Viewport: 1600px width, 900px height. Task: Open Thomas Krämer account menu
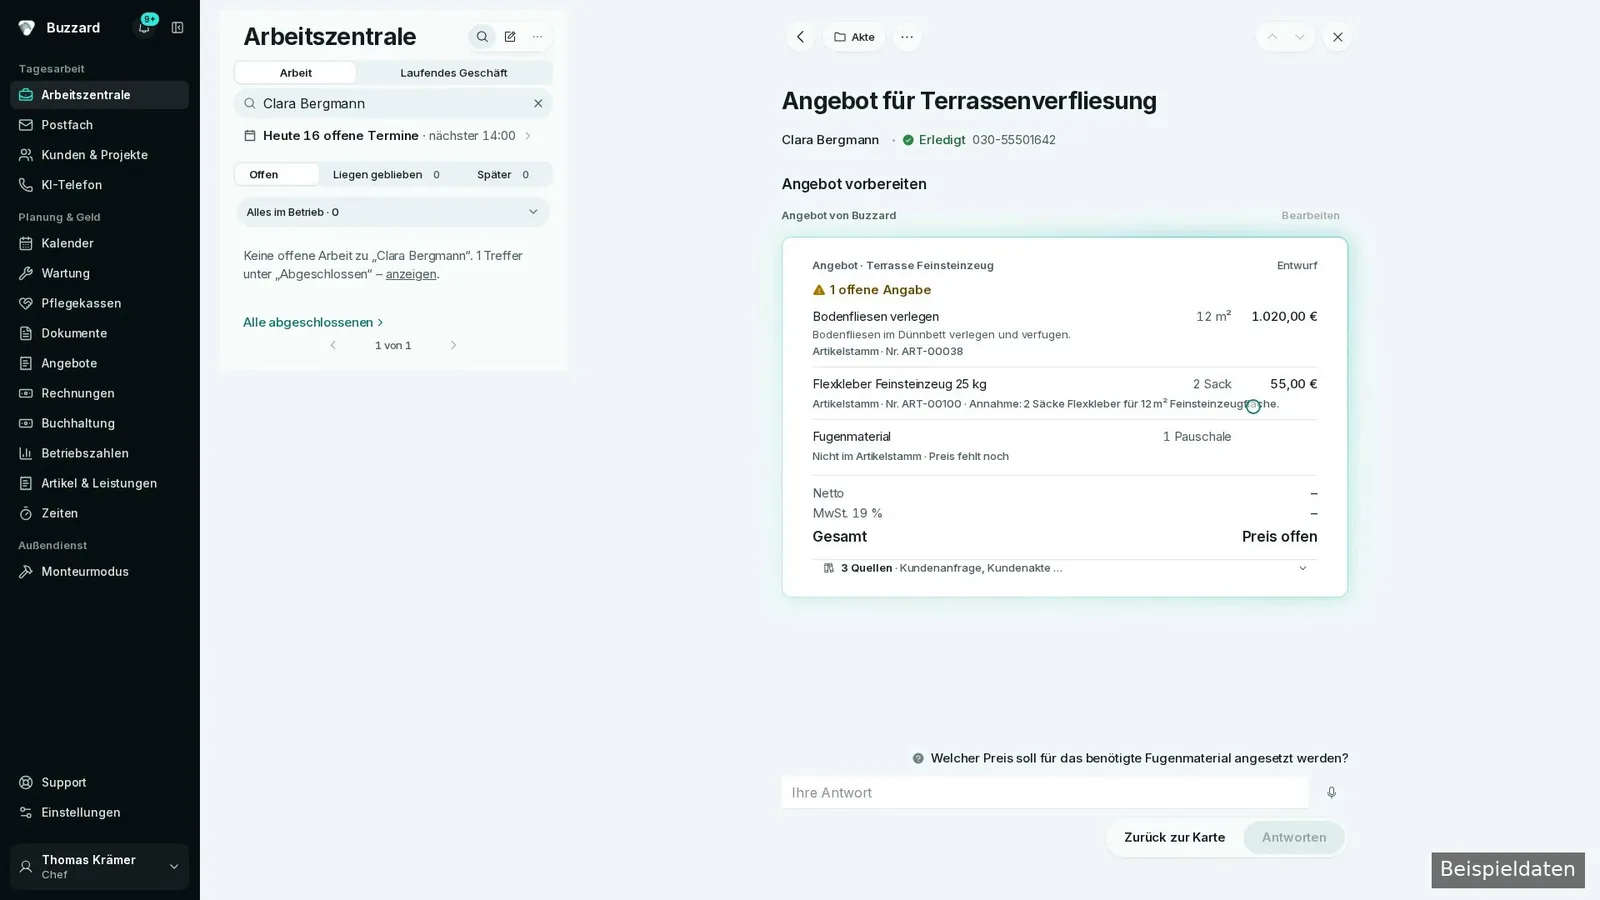click(99, 867)
